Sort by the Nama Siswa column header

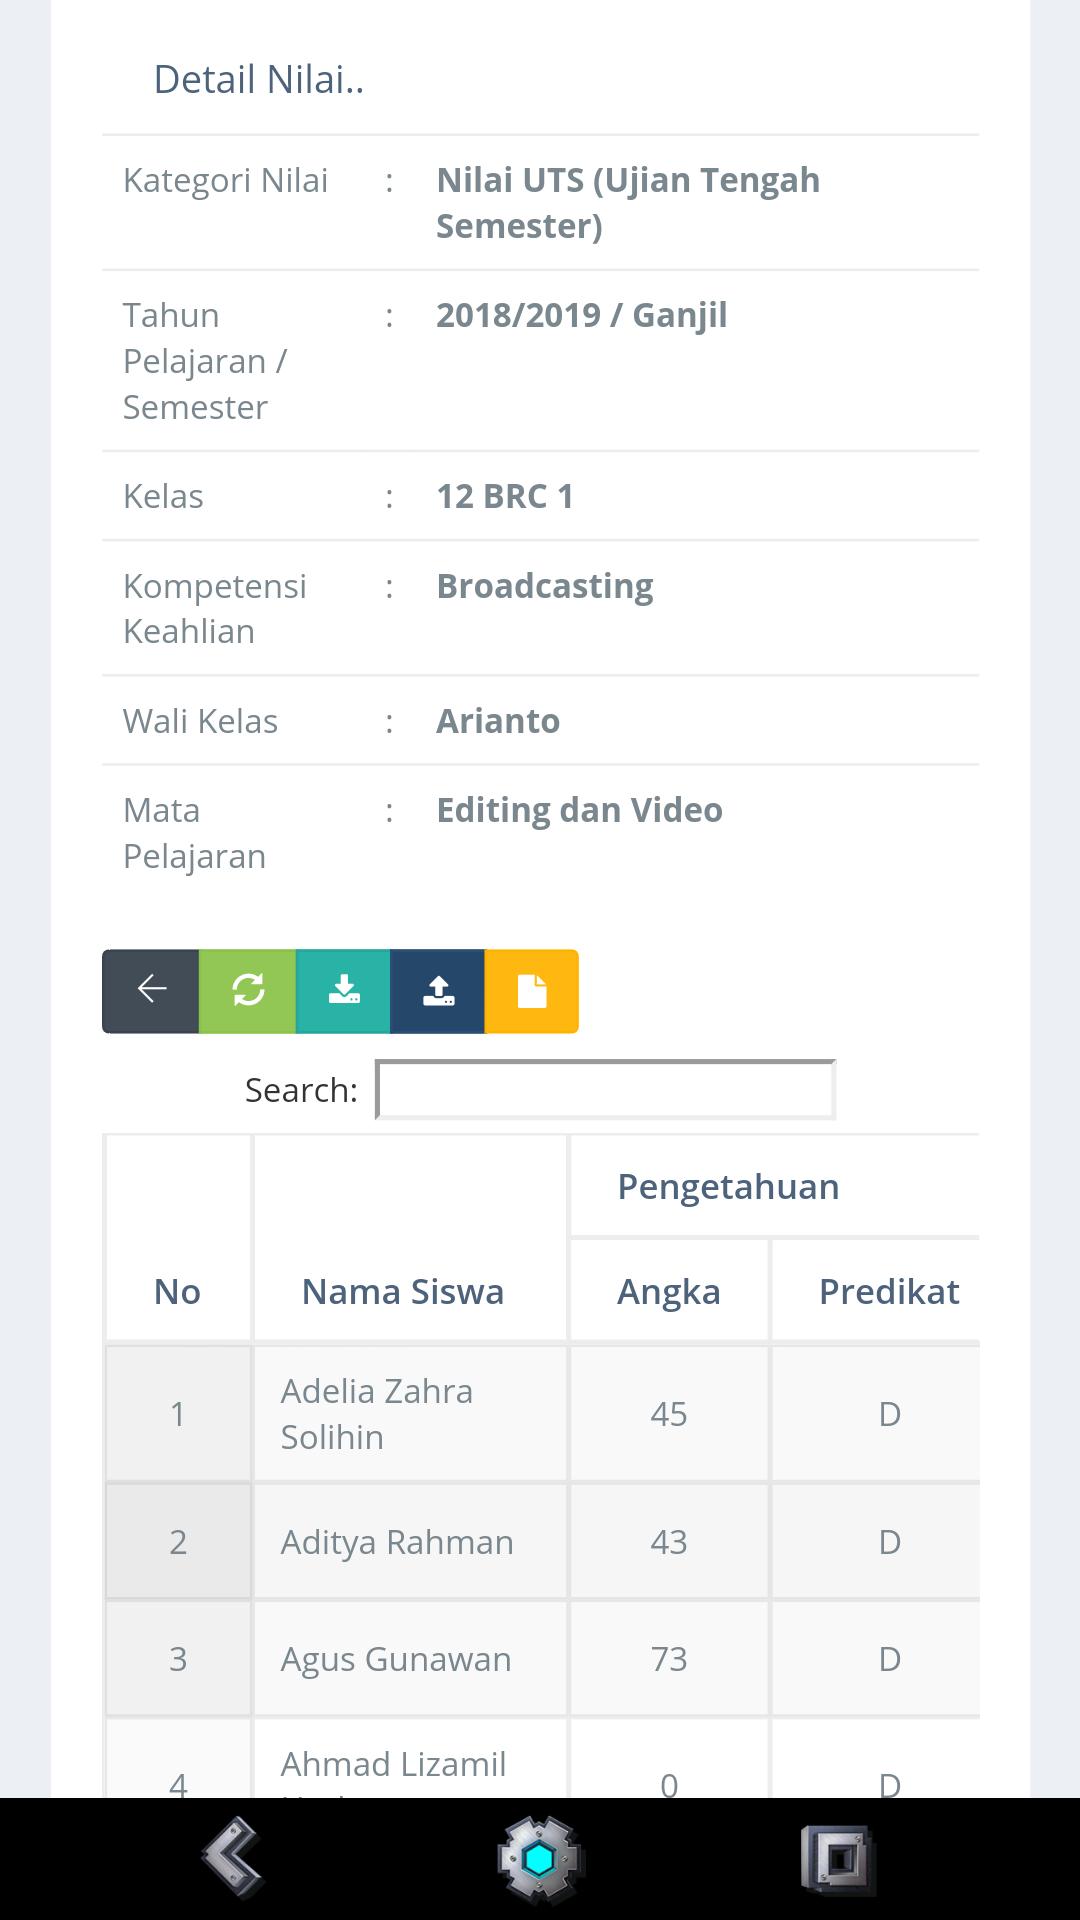[x=403, y=1291]
